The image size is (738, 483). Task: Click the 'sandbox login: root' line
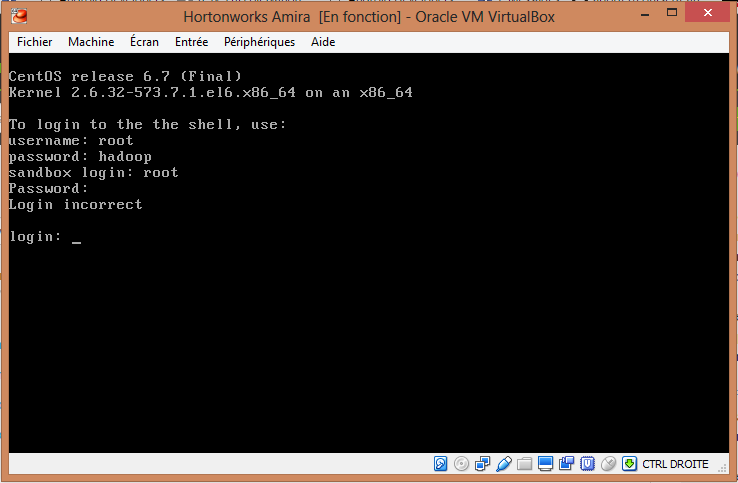tap(94, 173)
